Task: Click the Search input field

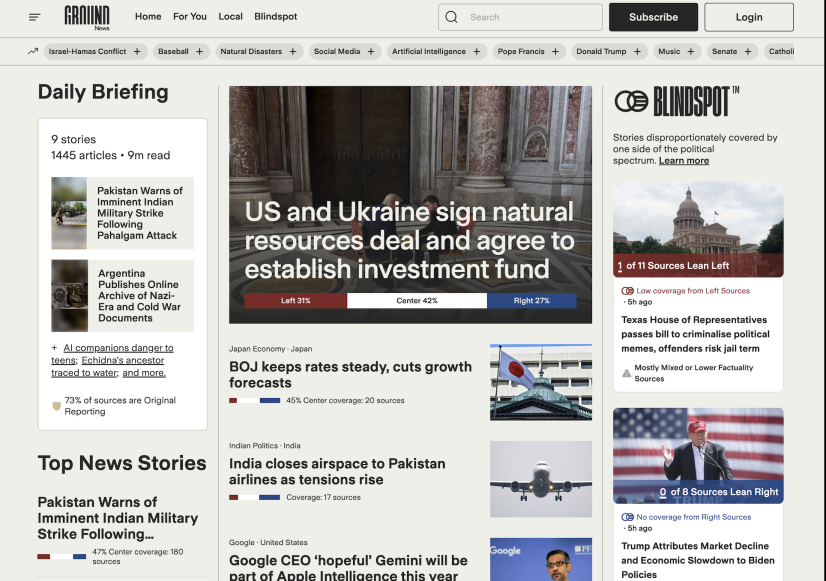Action: 520,17
